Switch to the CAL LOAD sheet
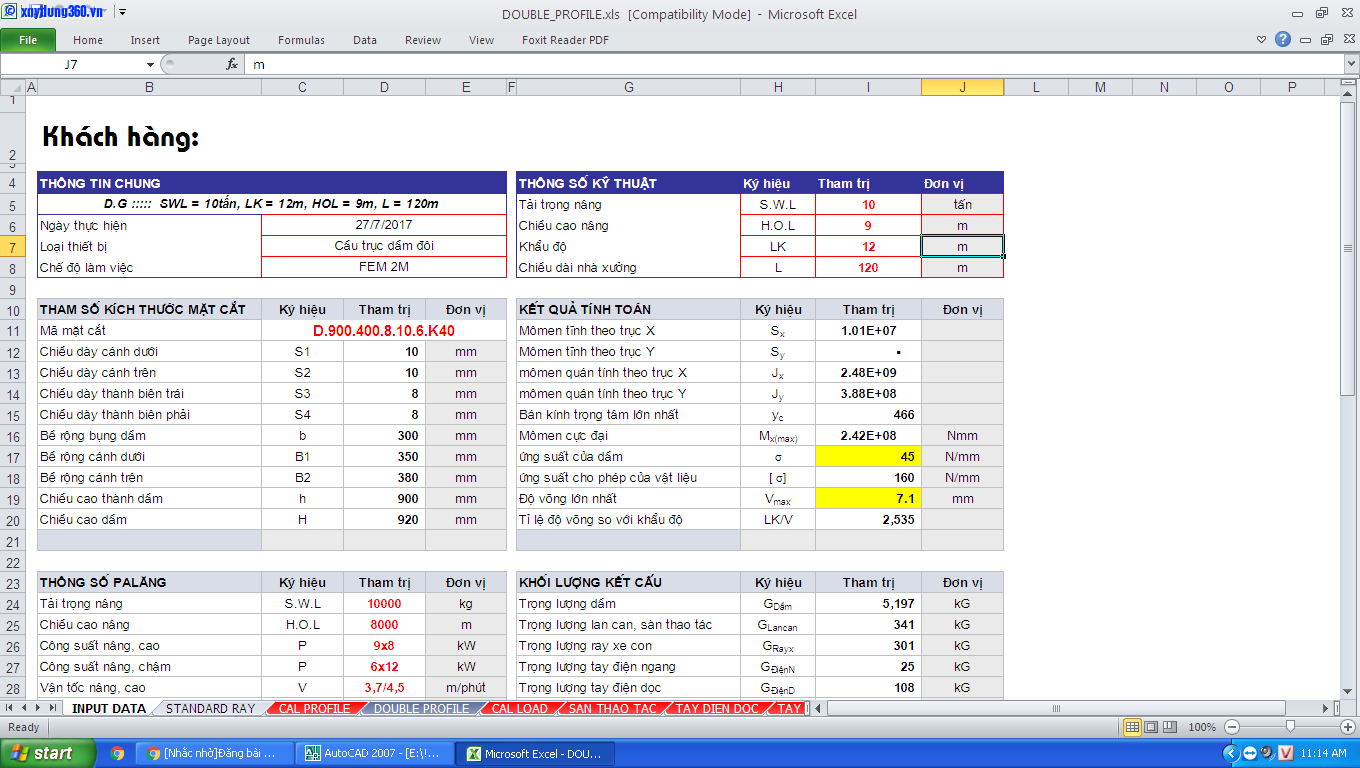This screenshot has width=1360, height=768. [520, 708]
